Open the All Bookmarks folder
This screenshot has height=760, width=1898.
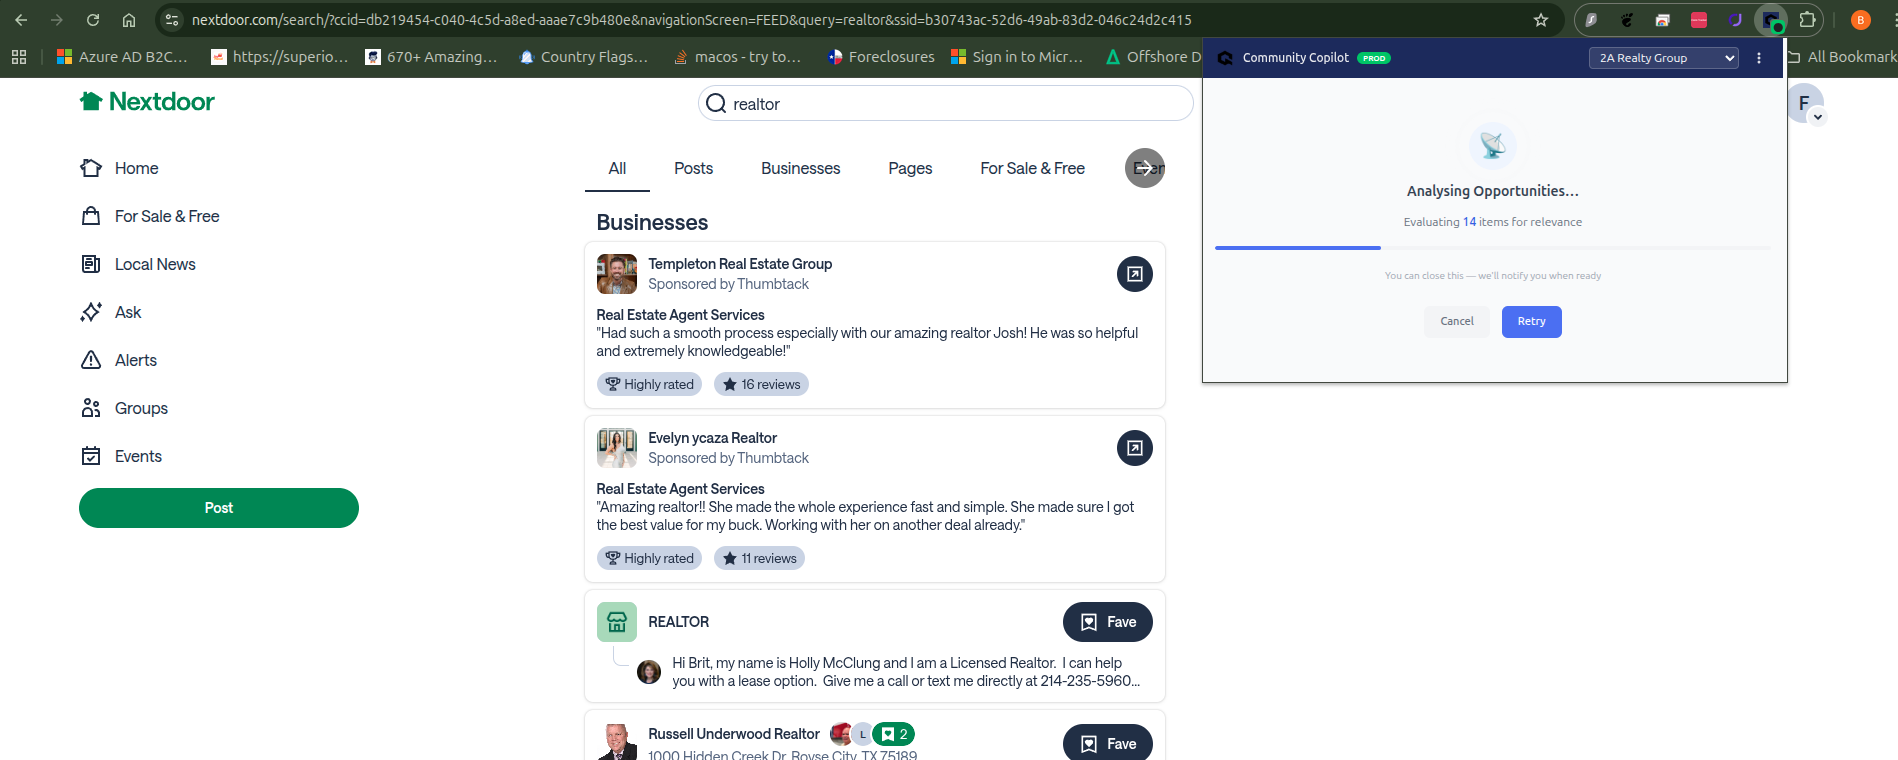tap(1842, 57)
